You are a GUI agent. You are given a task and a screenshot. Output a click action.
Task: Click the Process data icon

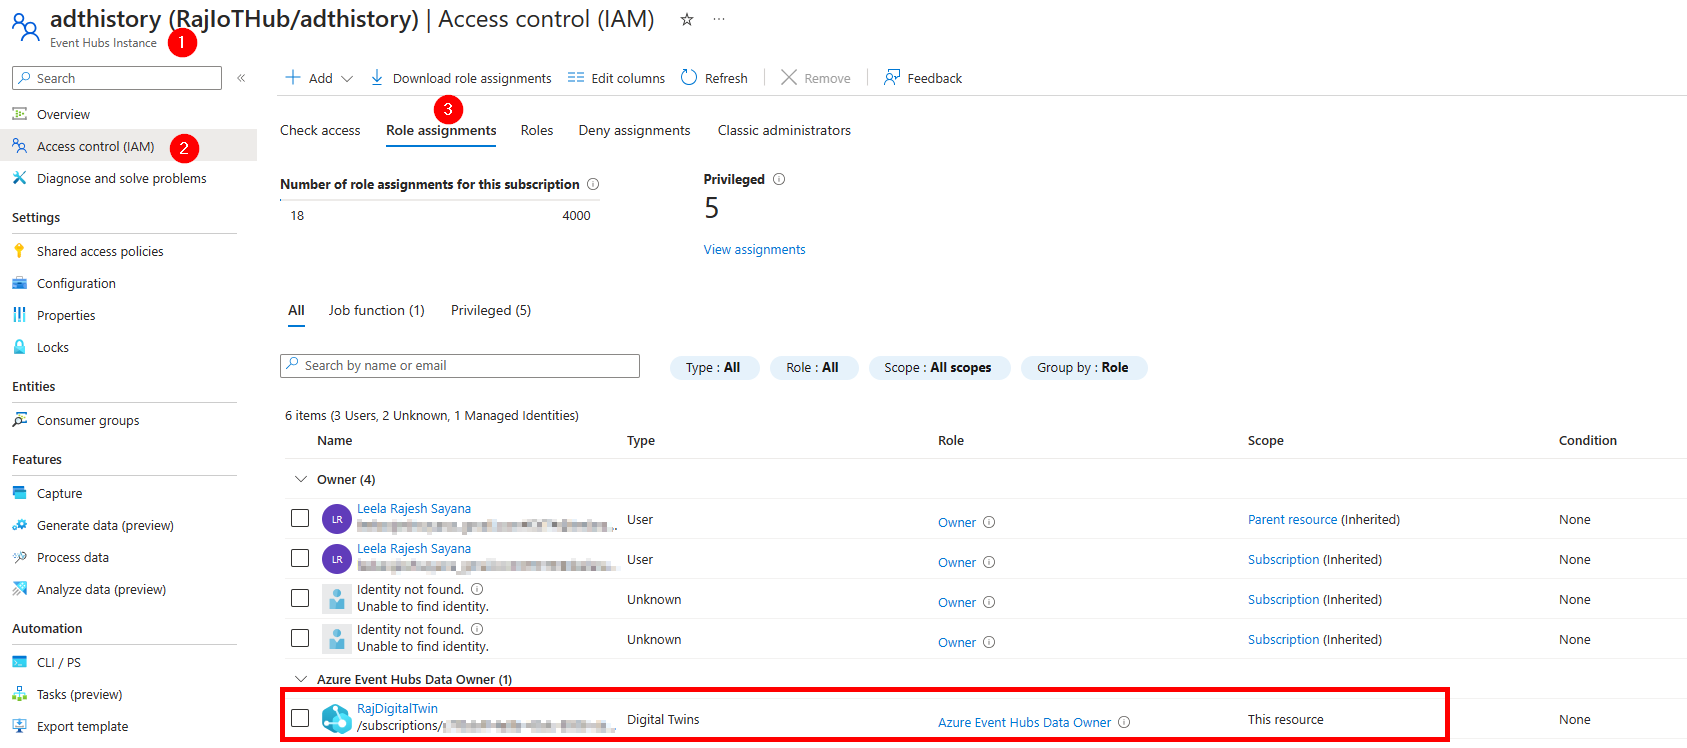(19, 557)
